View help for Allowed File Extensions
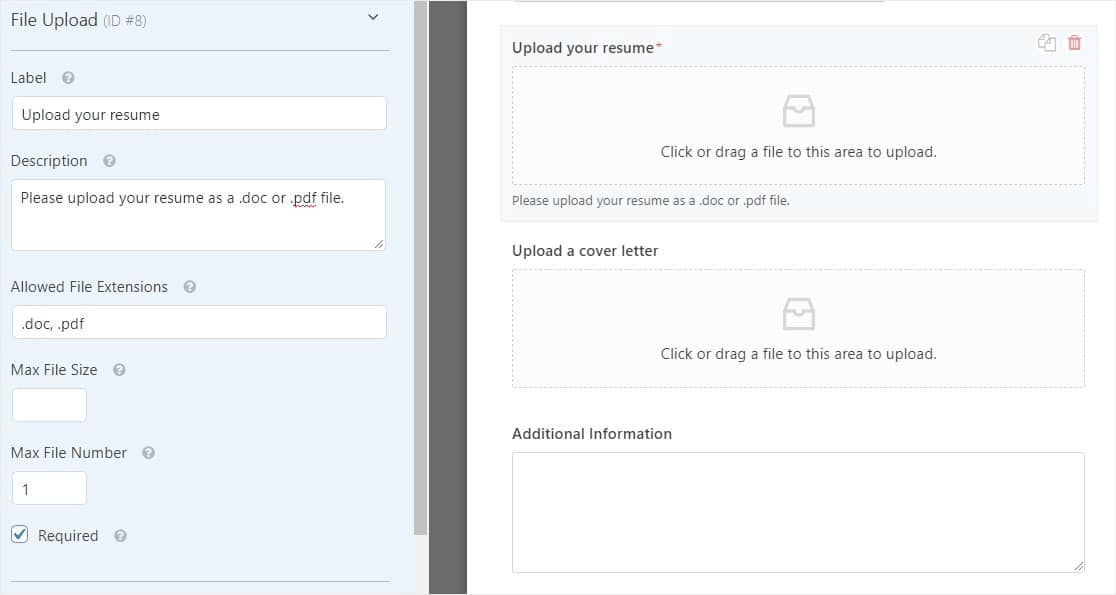 189,286
